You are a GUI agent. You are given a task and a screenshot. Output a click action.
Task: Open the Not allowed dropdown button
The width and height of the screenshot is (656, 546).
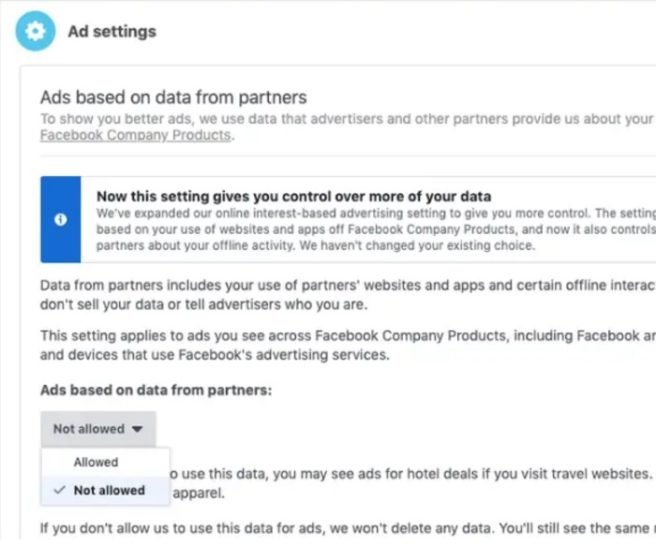point(98,429)
